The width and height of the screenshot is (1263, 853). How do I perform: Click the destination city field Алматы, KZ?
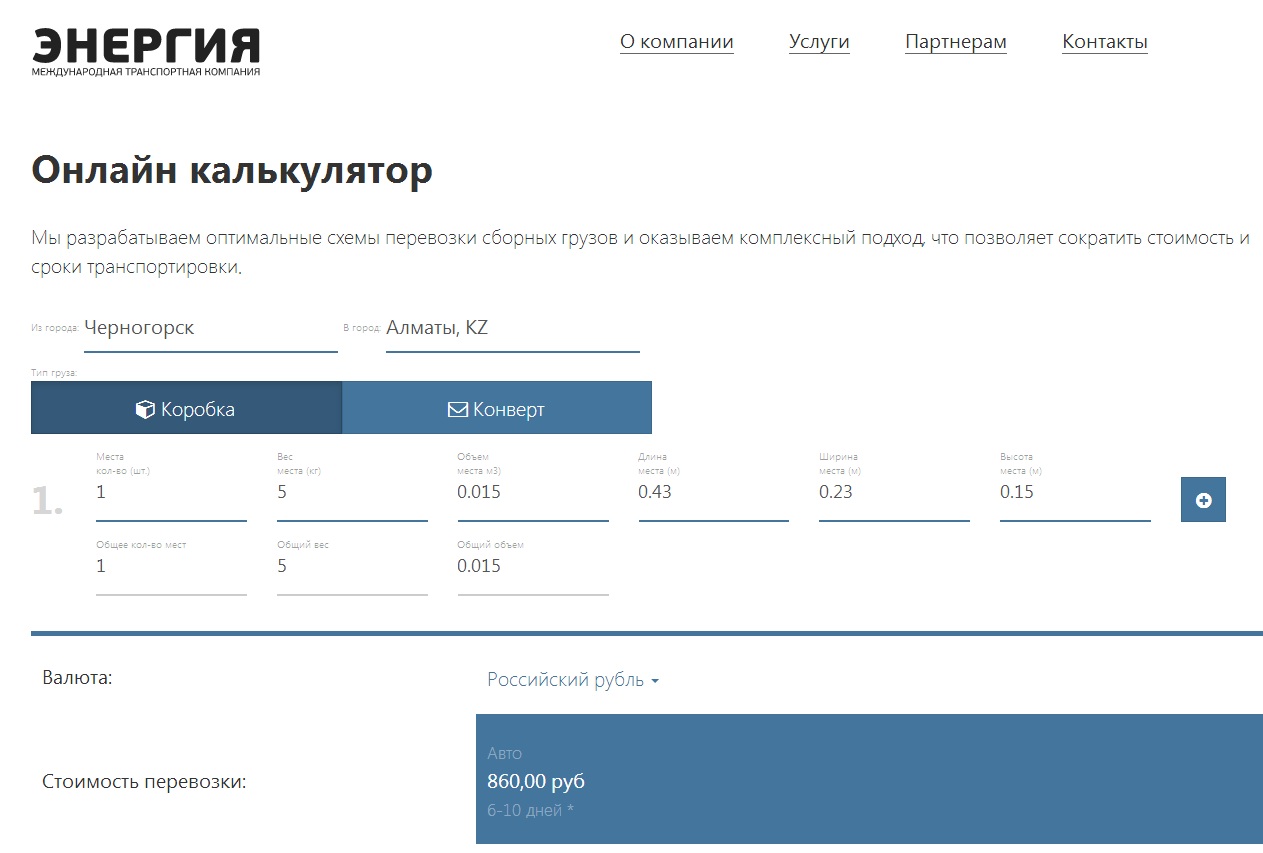[x=512, y=328]
